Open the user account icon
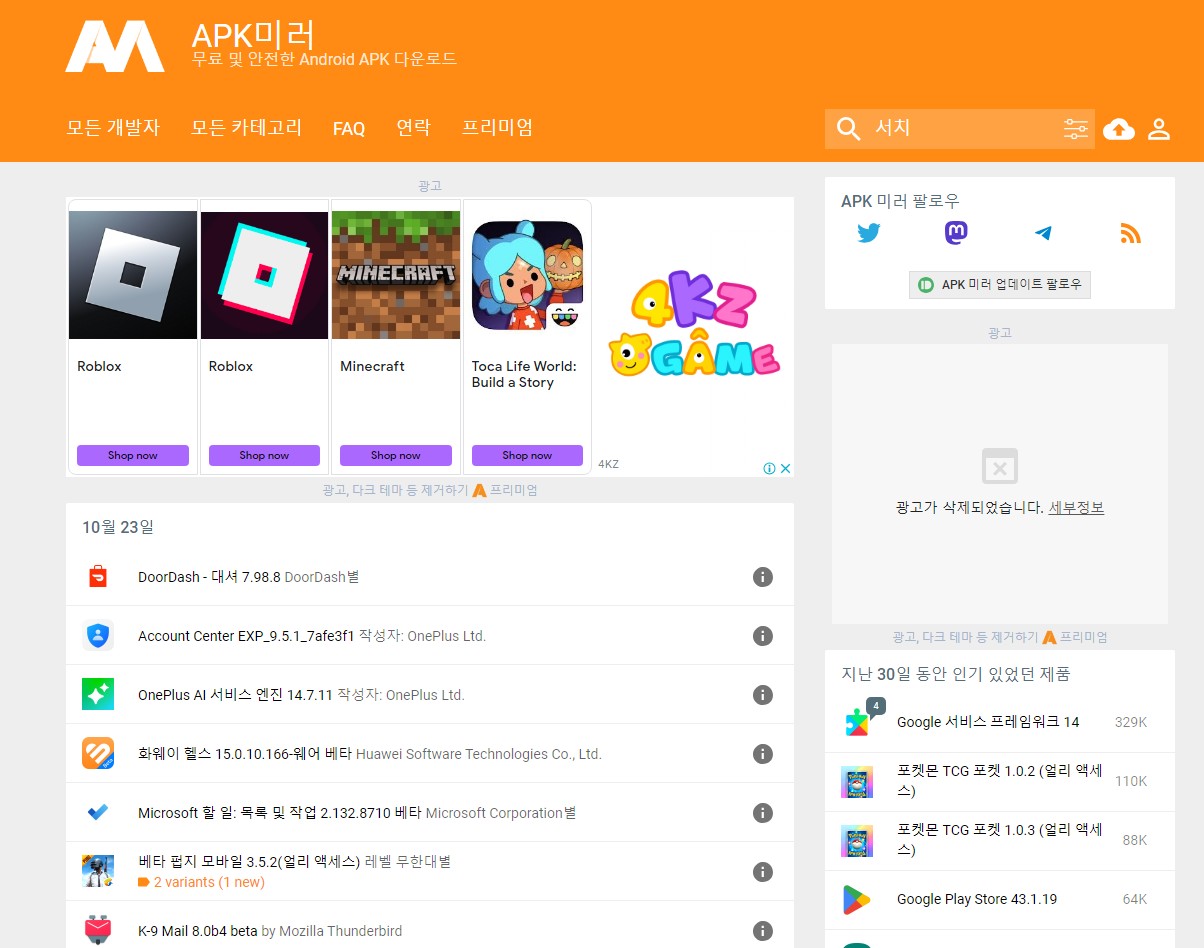This screenshot has height=948, width=1204. tap(1159, 129)
